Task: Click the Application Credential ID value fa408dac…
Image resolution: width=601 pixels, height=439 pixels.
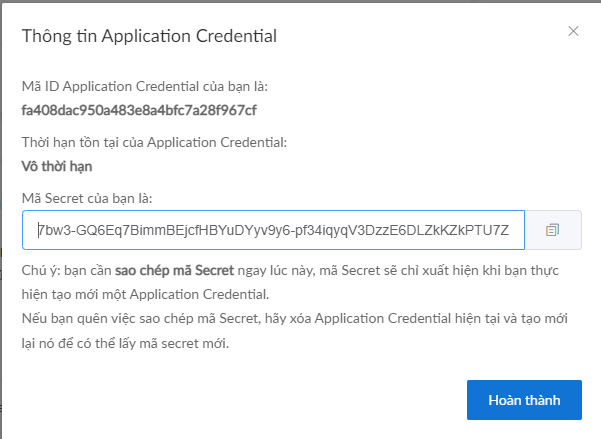Action: coord(139,109)
